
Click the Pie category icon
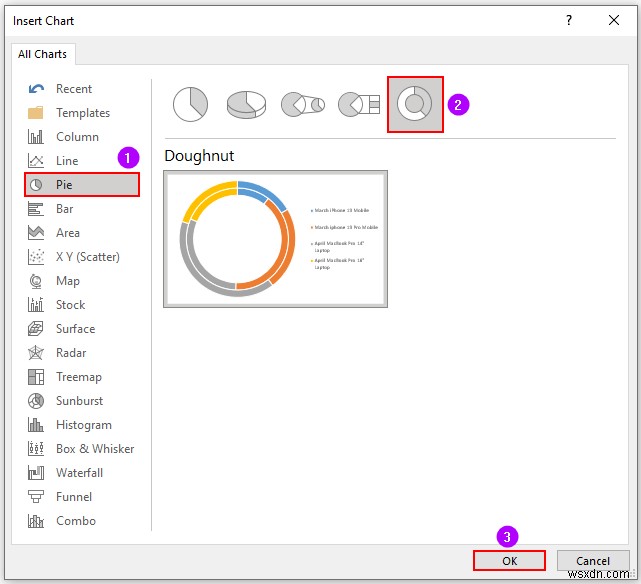[x=36, y=185]
